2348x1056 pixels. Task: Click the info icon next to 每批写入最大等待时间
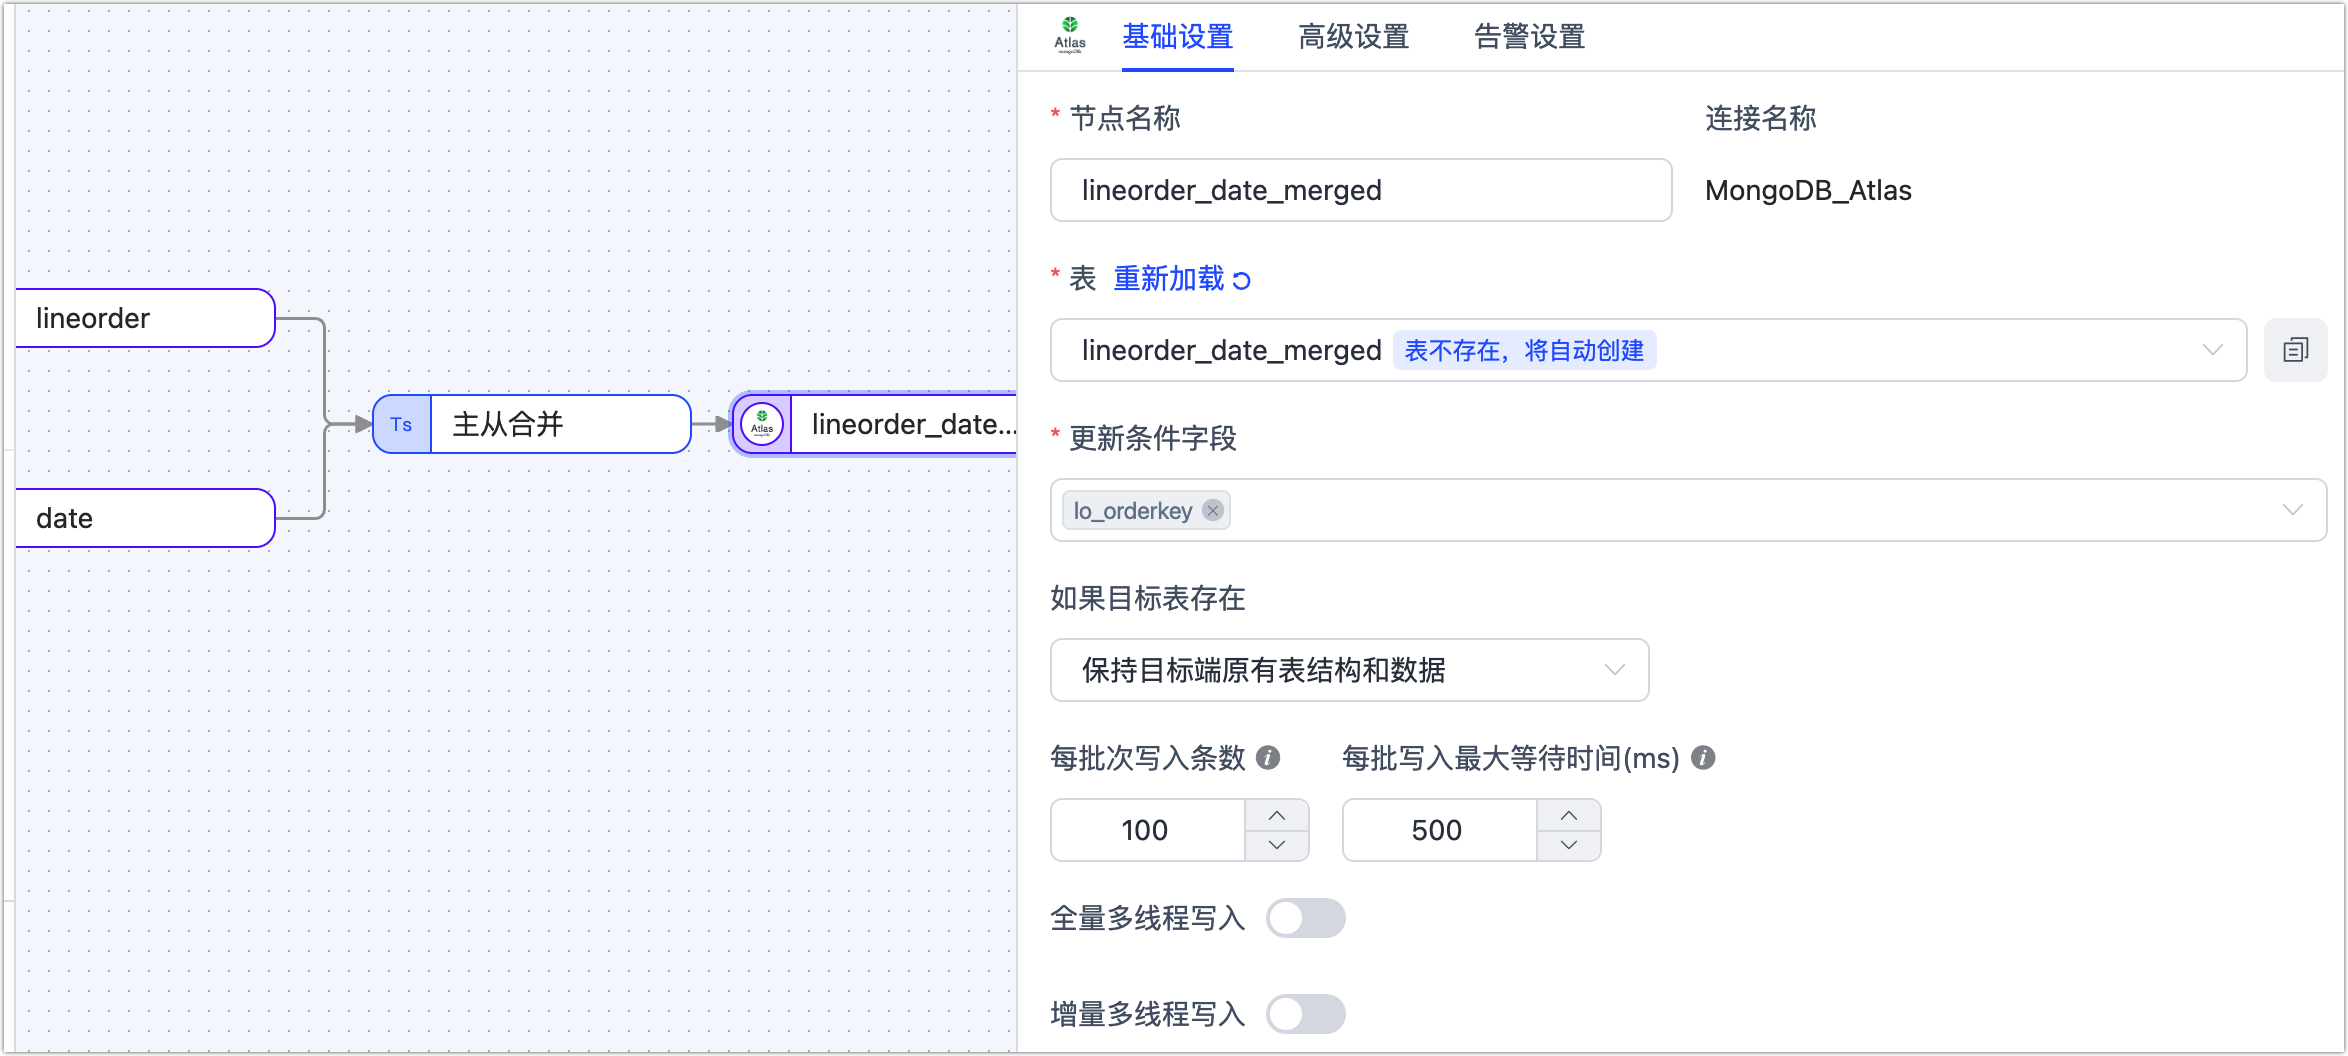tap(1703, 758)
